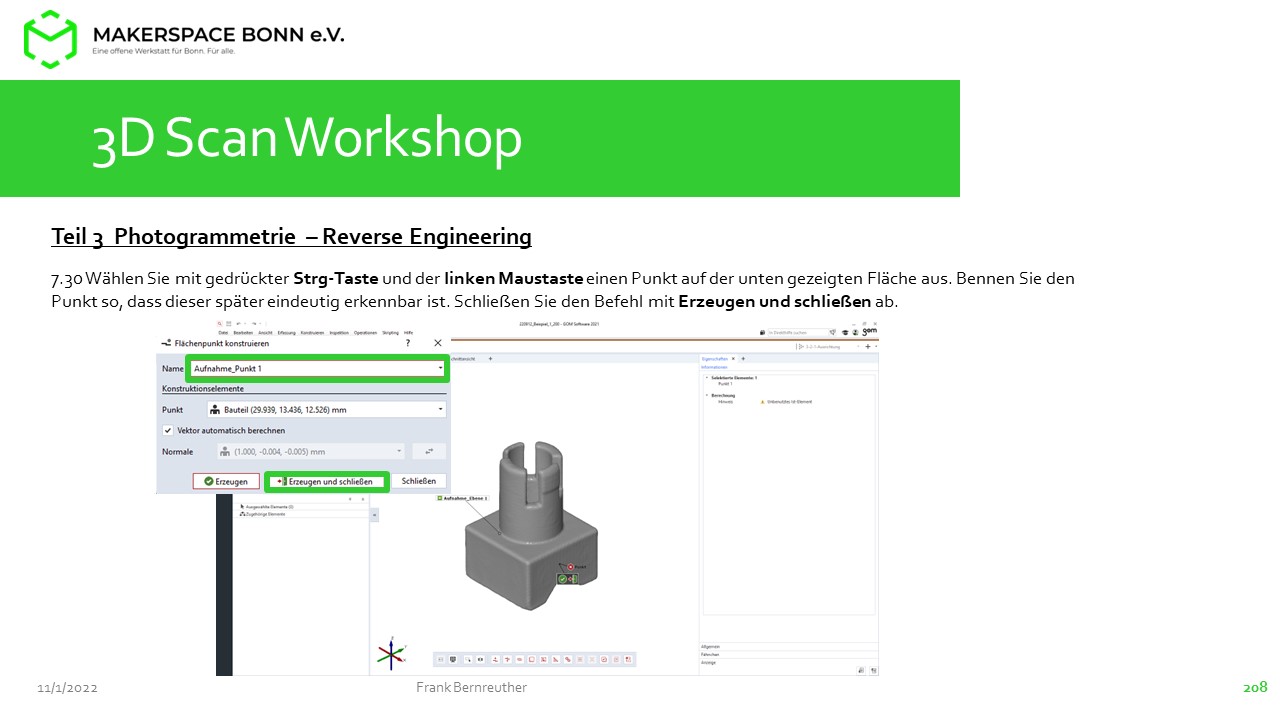The image size is (1280, 720).
Task: Open the Konstruieren menu
Action: click(312, 332)
